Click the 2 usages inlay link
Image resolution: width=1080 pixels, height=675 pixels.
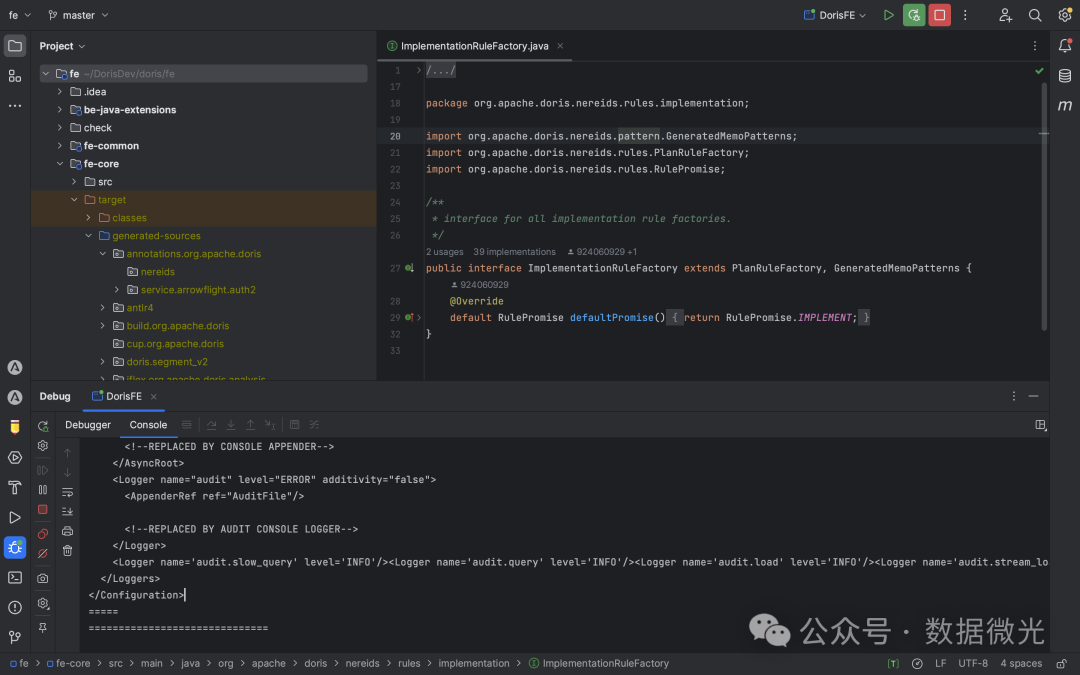point(444,252)
